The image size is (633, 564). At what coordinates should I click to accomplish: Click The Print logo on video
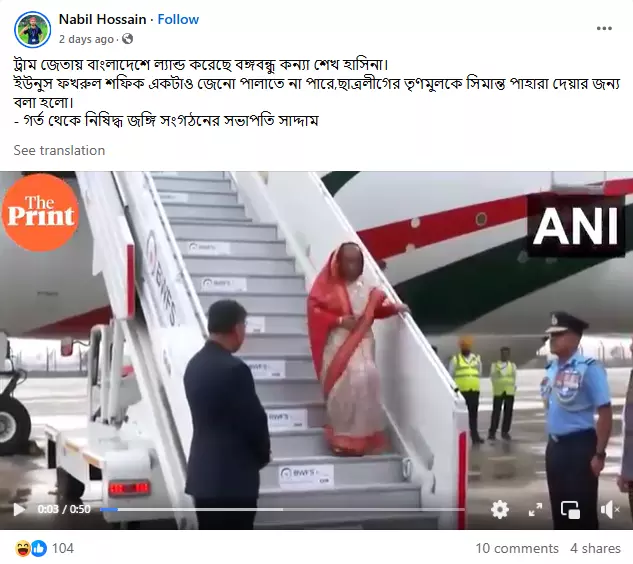coord(40,212)
